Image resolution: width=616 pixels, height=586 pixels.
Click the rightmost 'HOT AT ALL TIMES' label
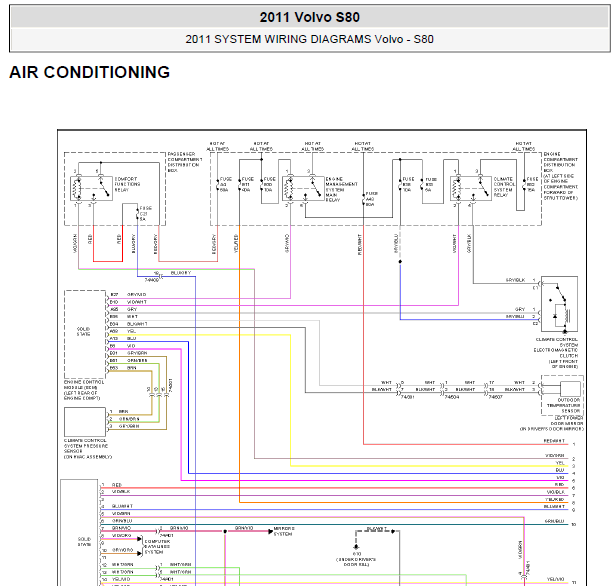pos(523,146)
